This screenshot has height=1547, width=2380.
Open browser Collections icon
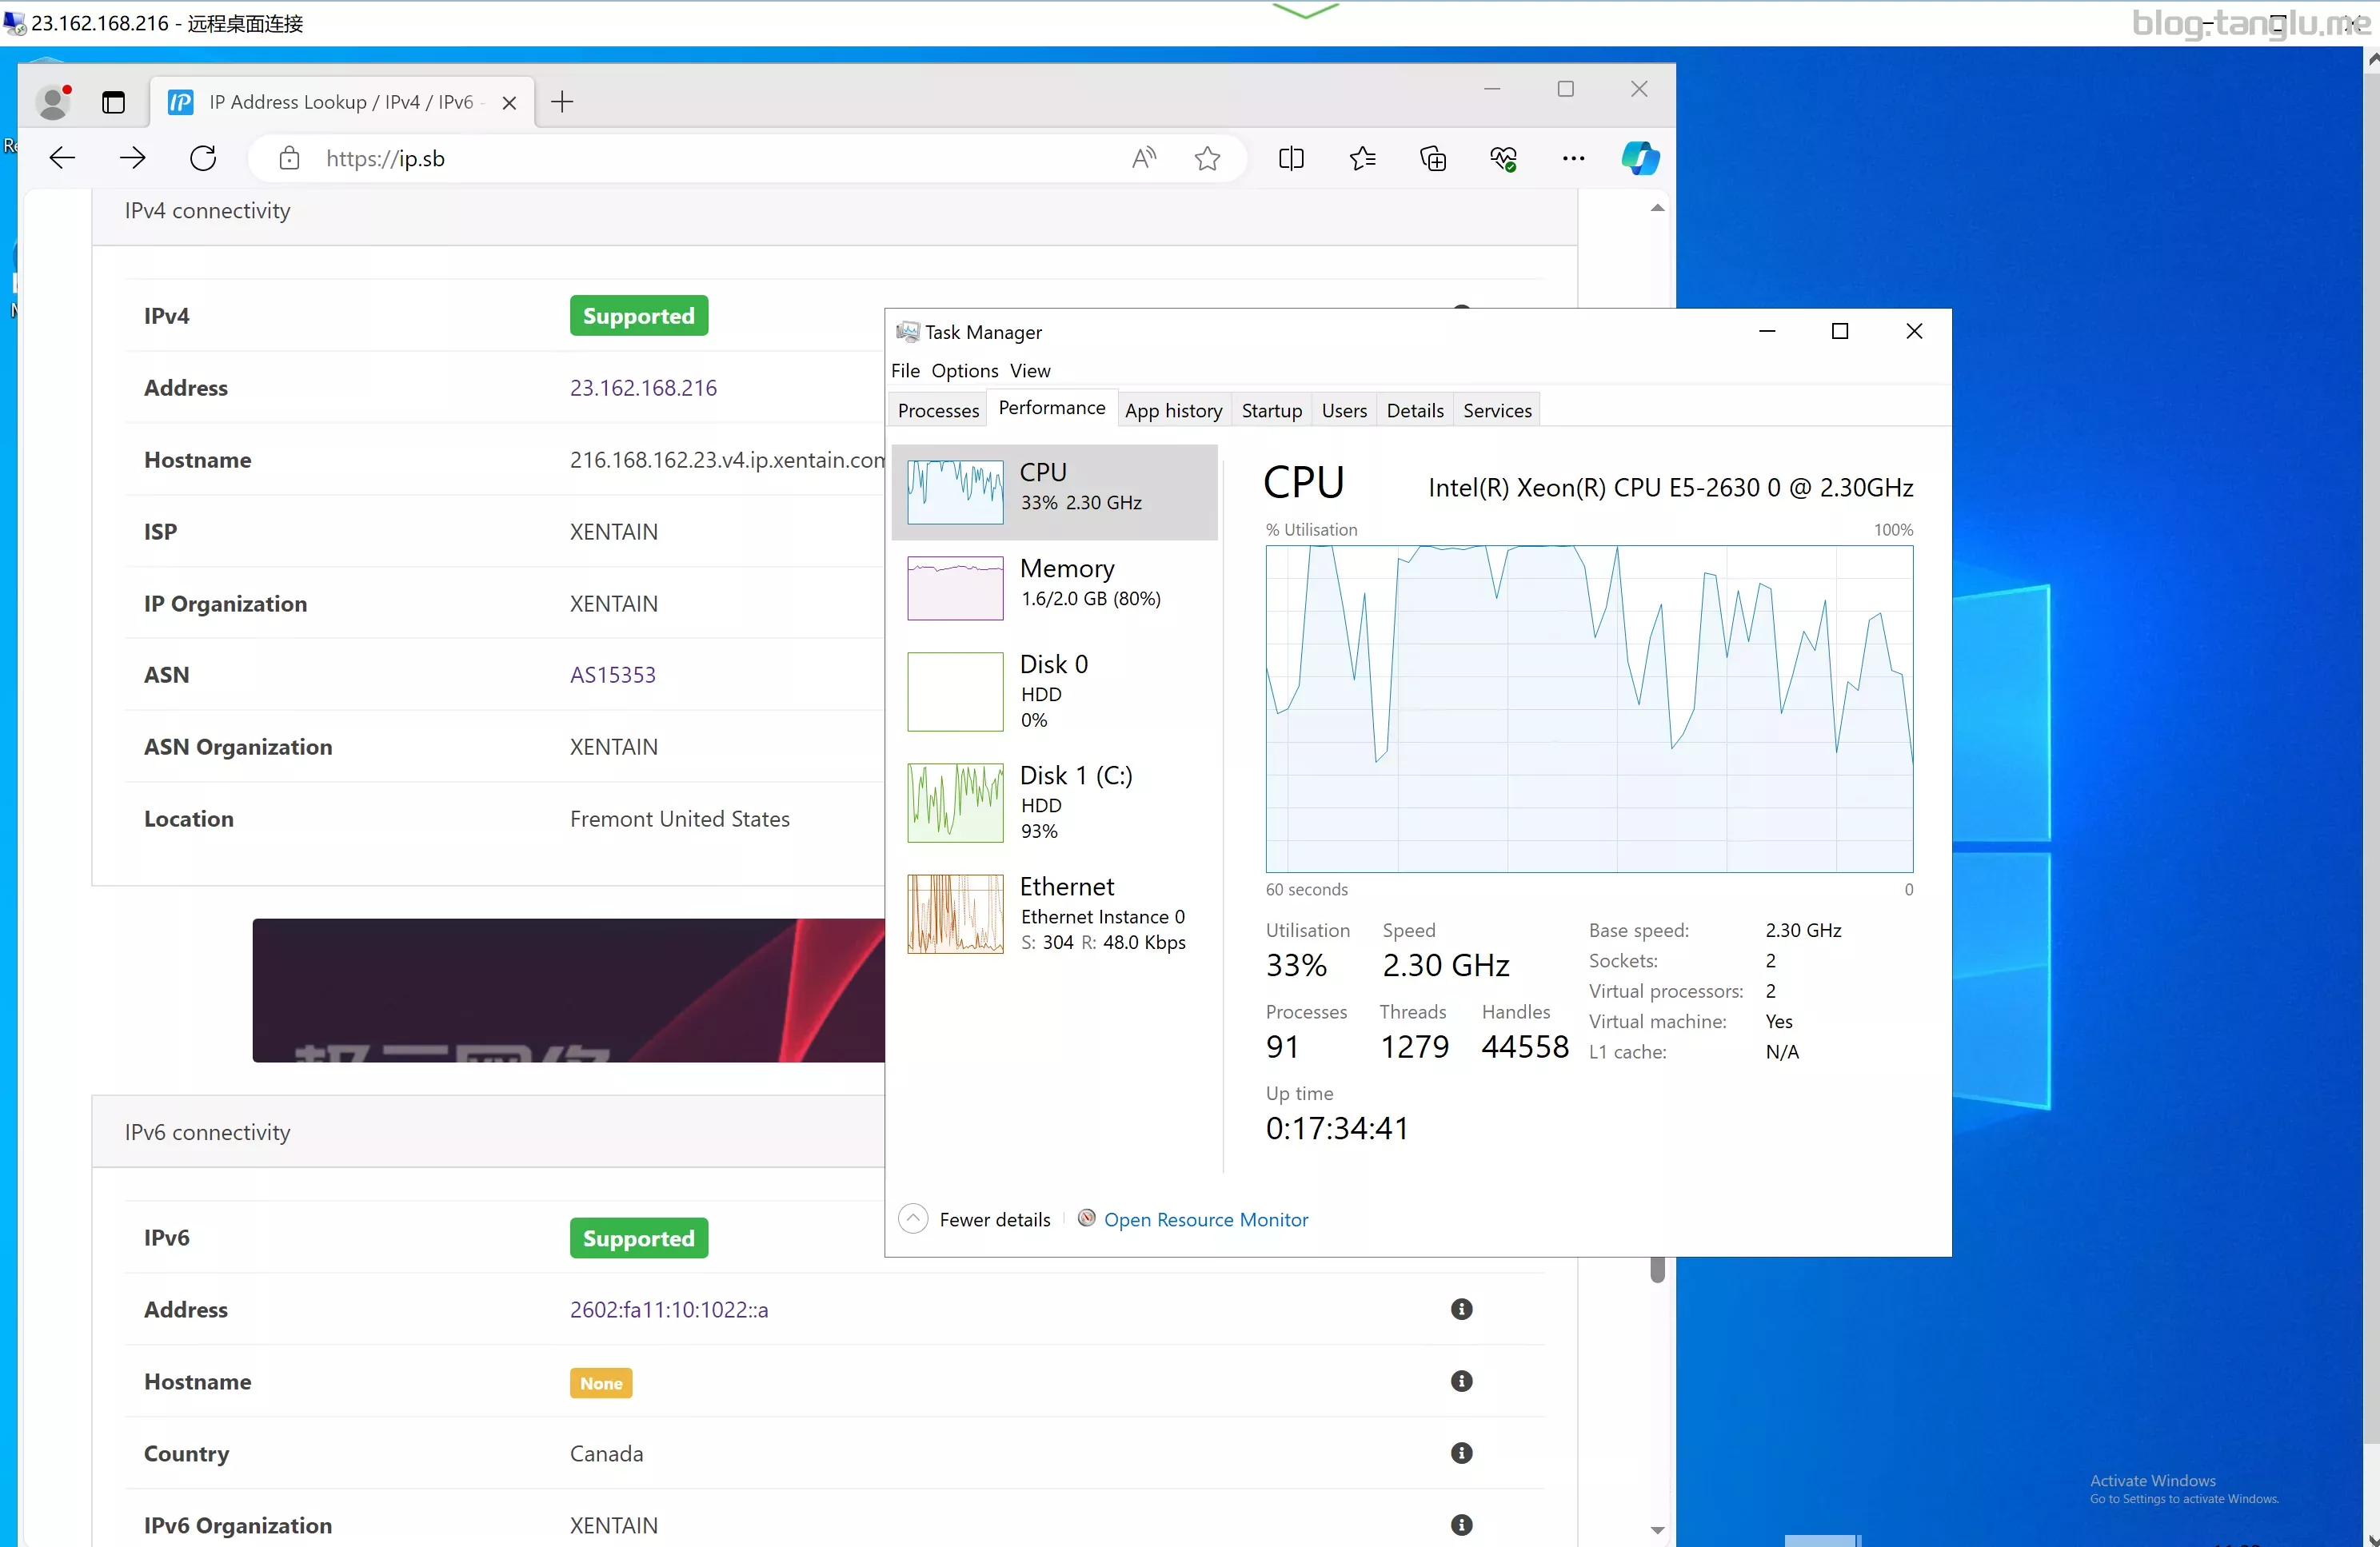pos(1432,158)
